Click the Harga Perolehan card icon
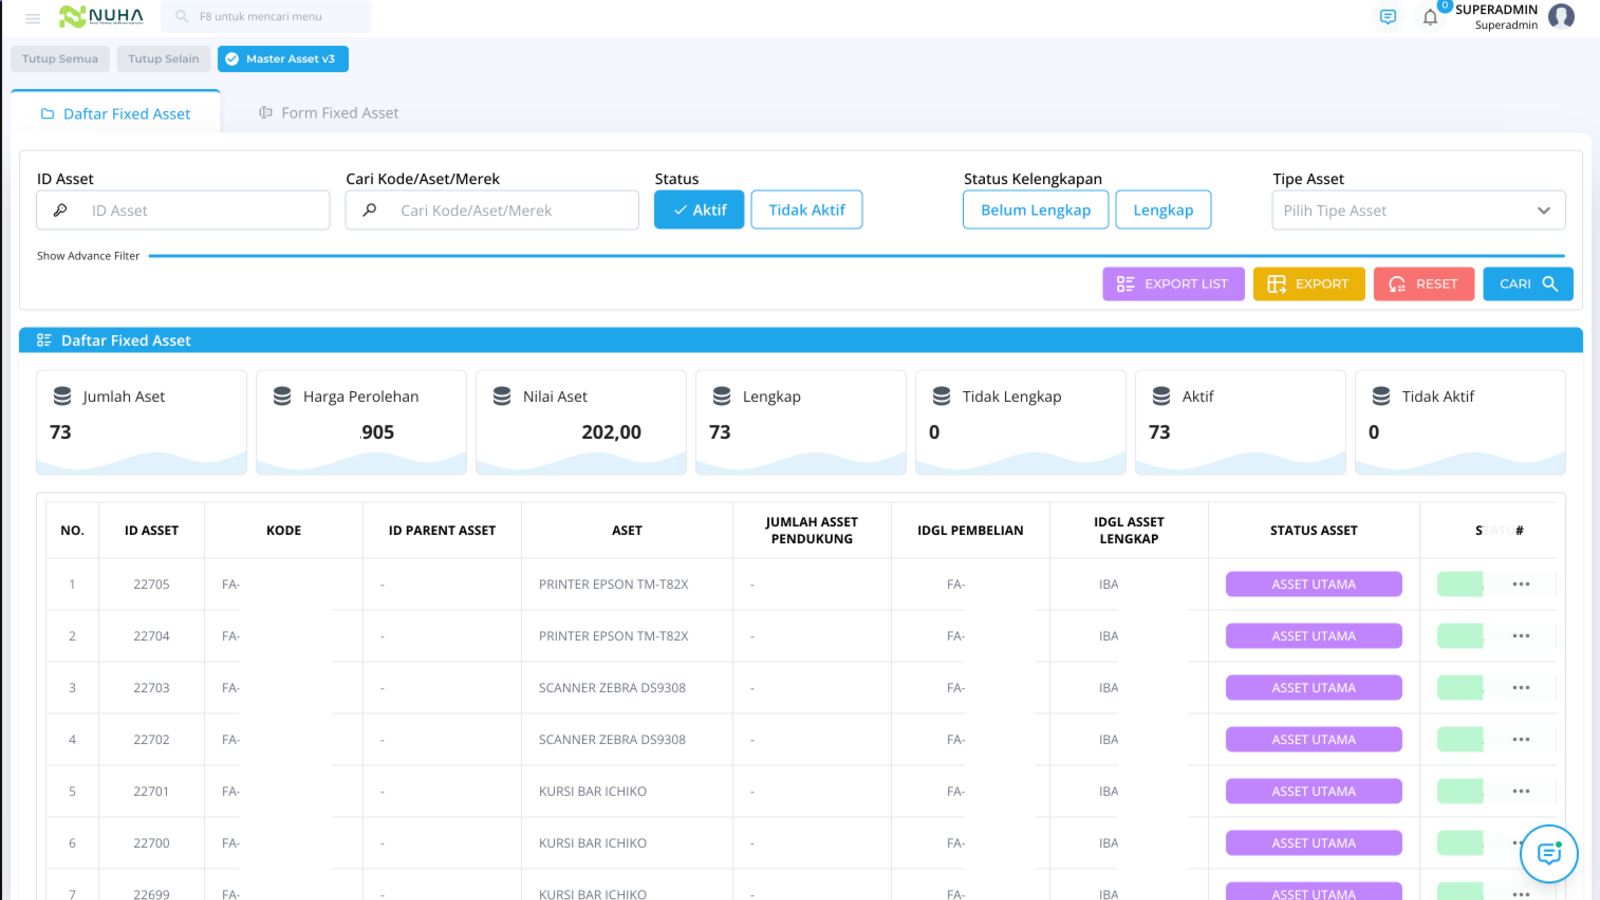 [282, 396]
